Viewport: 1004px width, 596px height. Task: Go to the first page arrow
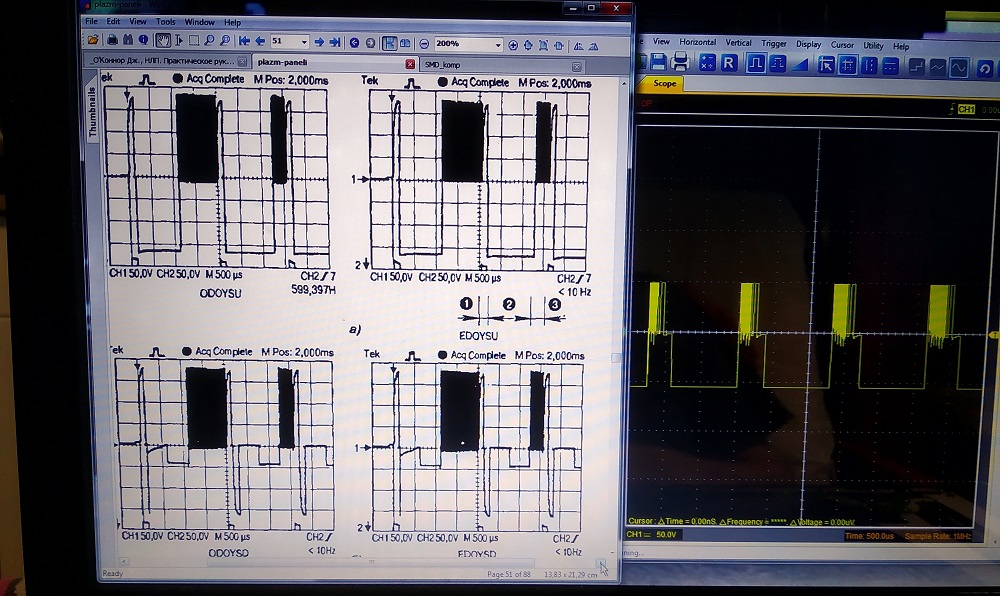244,42
